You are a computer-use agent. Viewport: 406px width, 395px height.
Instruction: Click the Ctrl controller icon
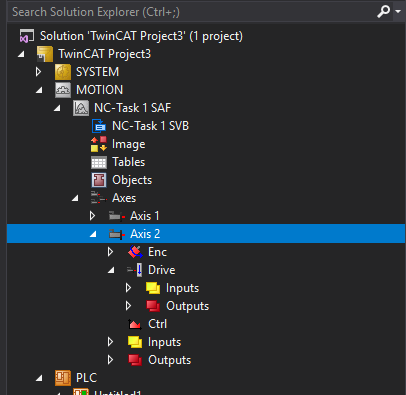[x=135, y=324]
